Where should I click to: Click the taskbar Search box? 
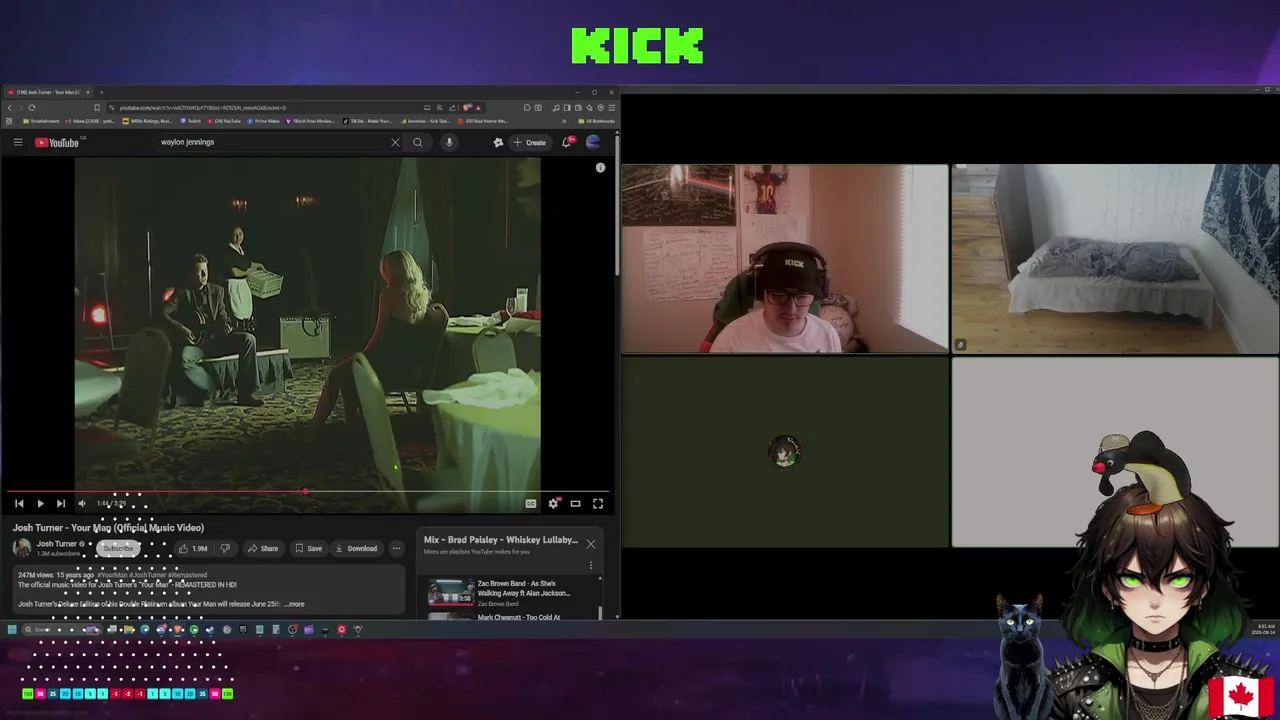(x=60, y=630)
